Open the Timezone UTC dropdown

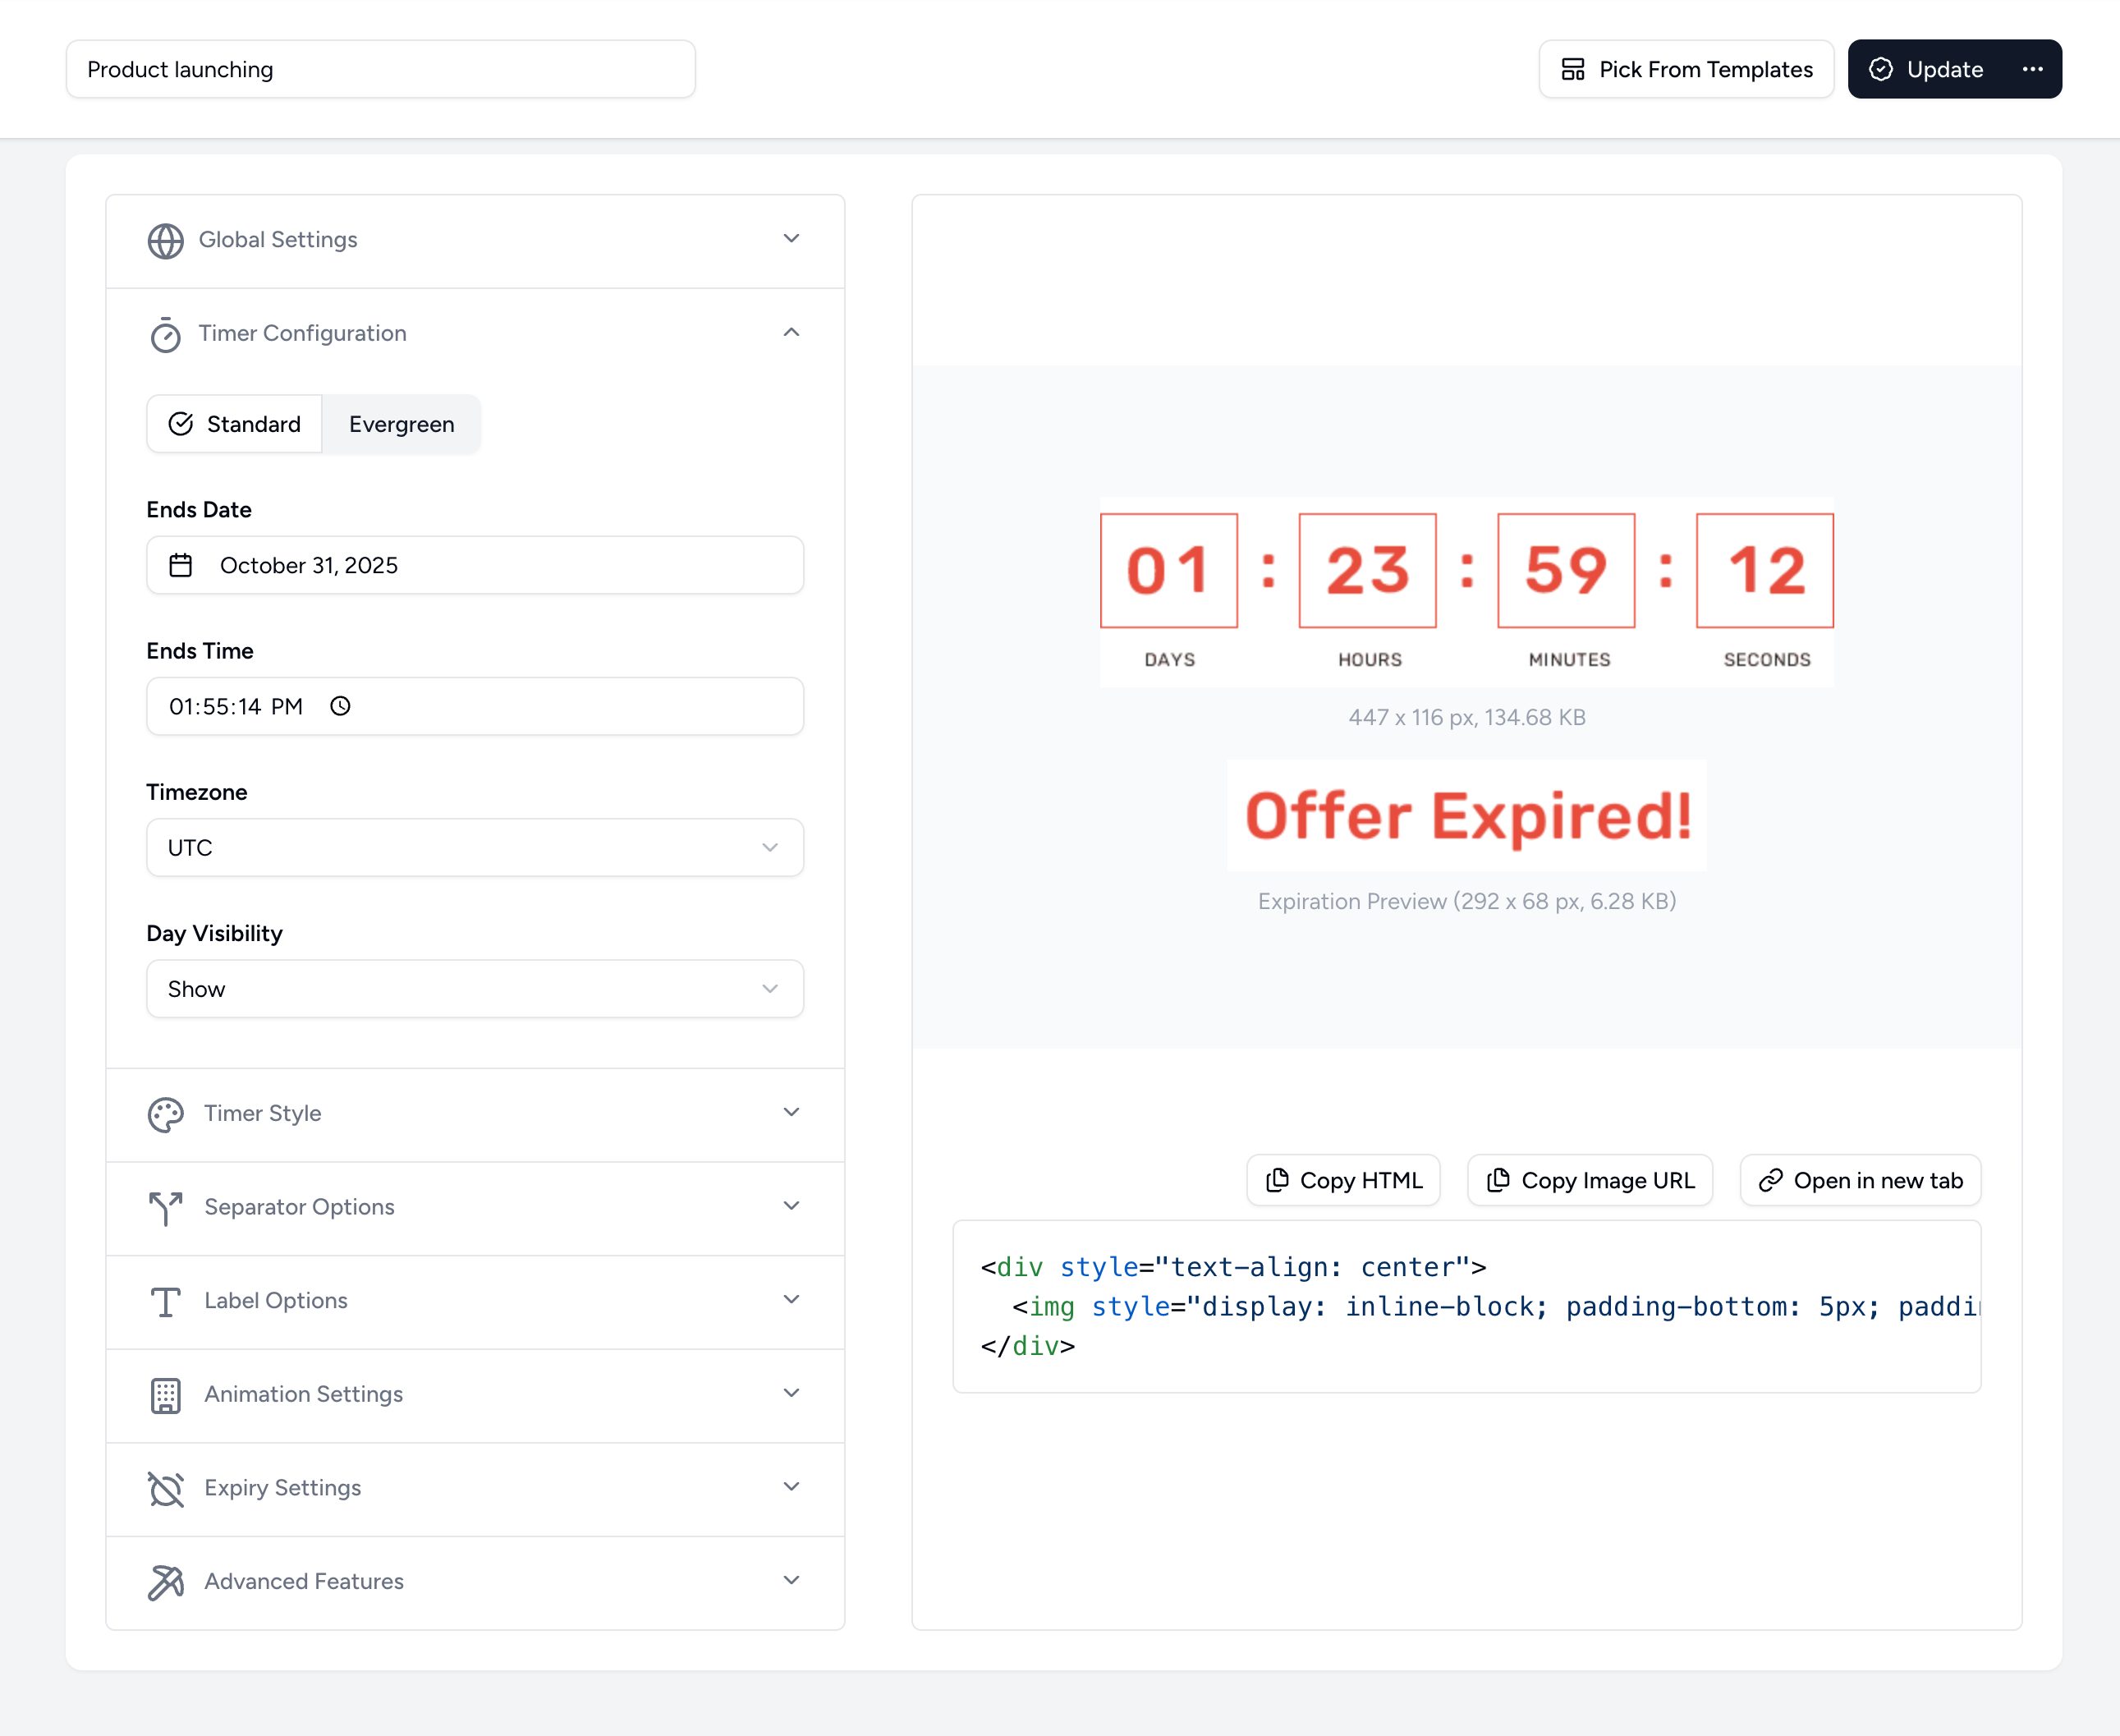pos(474,847)
